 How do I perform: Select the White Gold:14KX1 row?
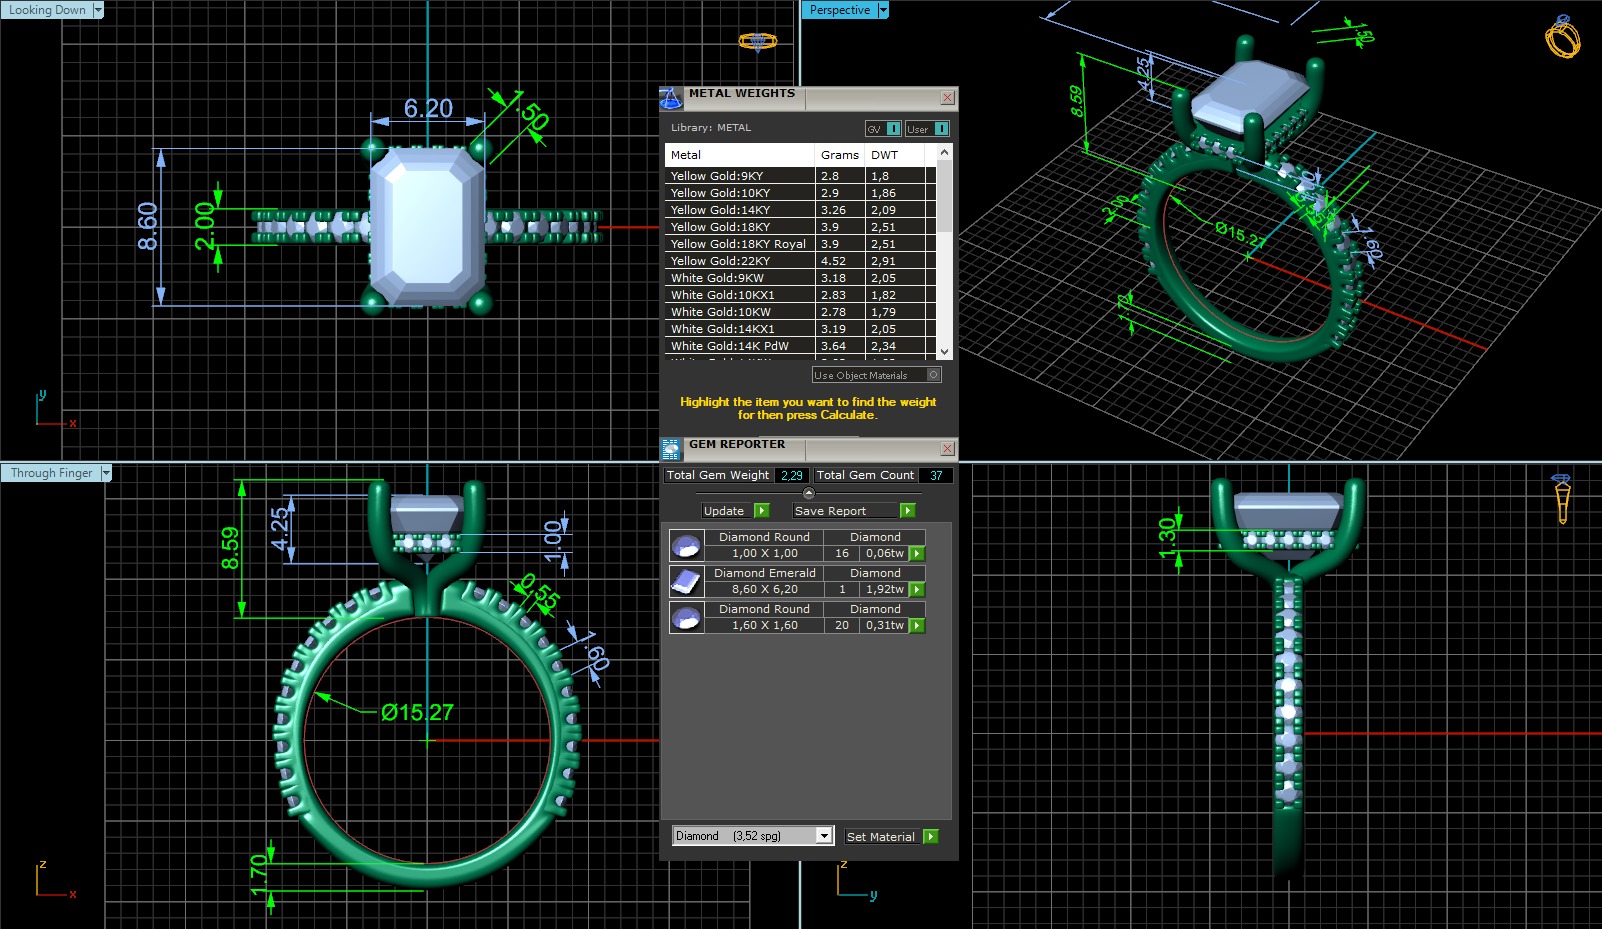click(801, 329)
